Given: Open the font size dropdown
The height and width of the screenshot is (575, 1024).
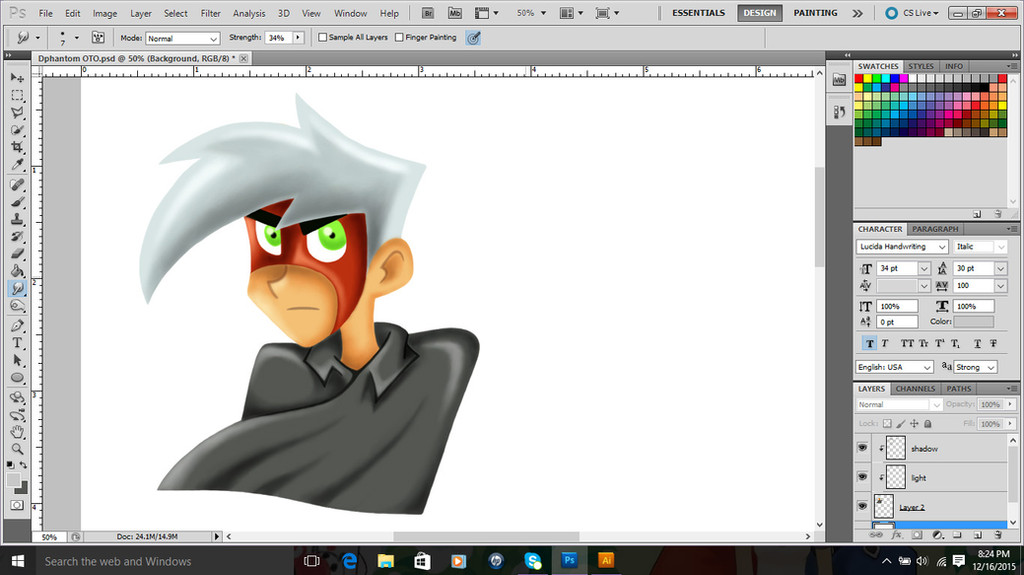Looking at the screenshot, I should coord(924,269).
